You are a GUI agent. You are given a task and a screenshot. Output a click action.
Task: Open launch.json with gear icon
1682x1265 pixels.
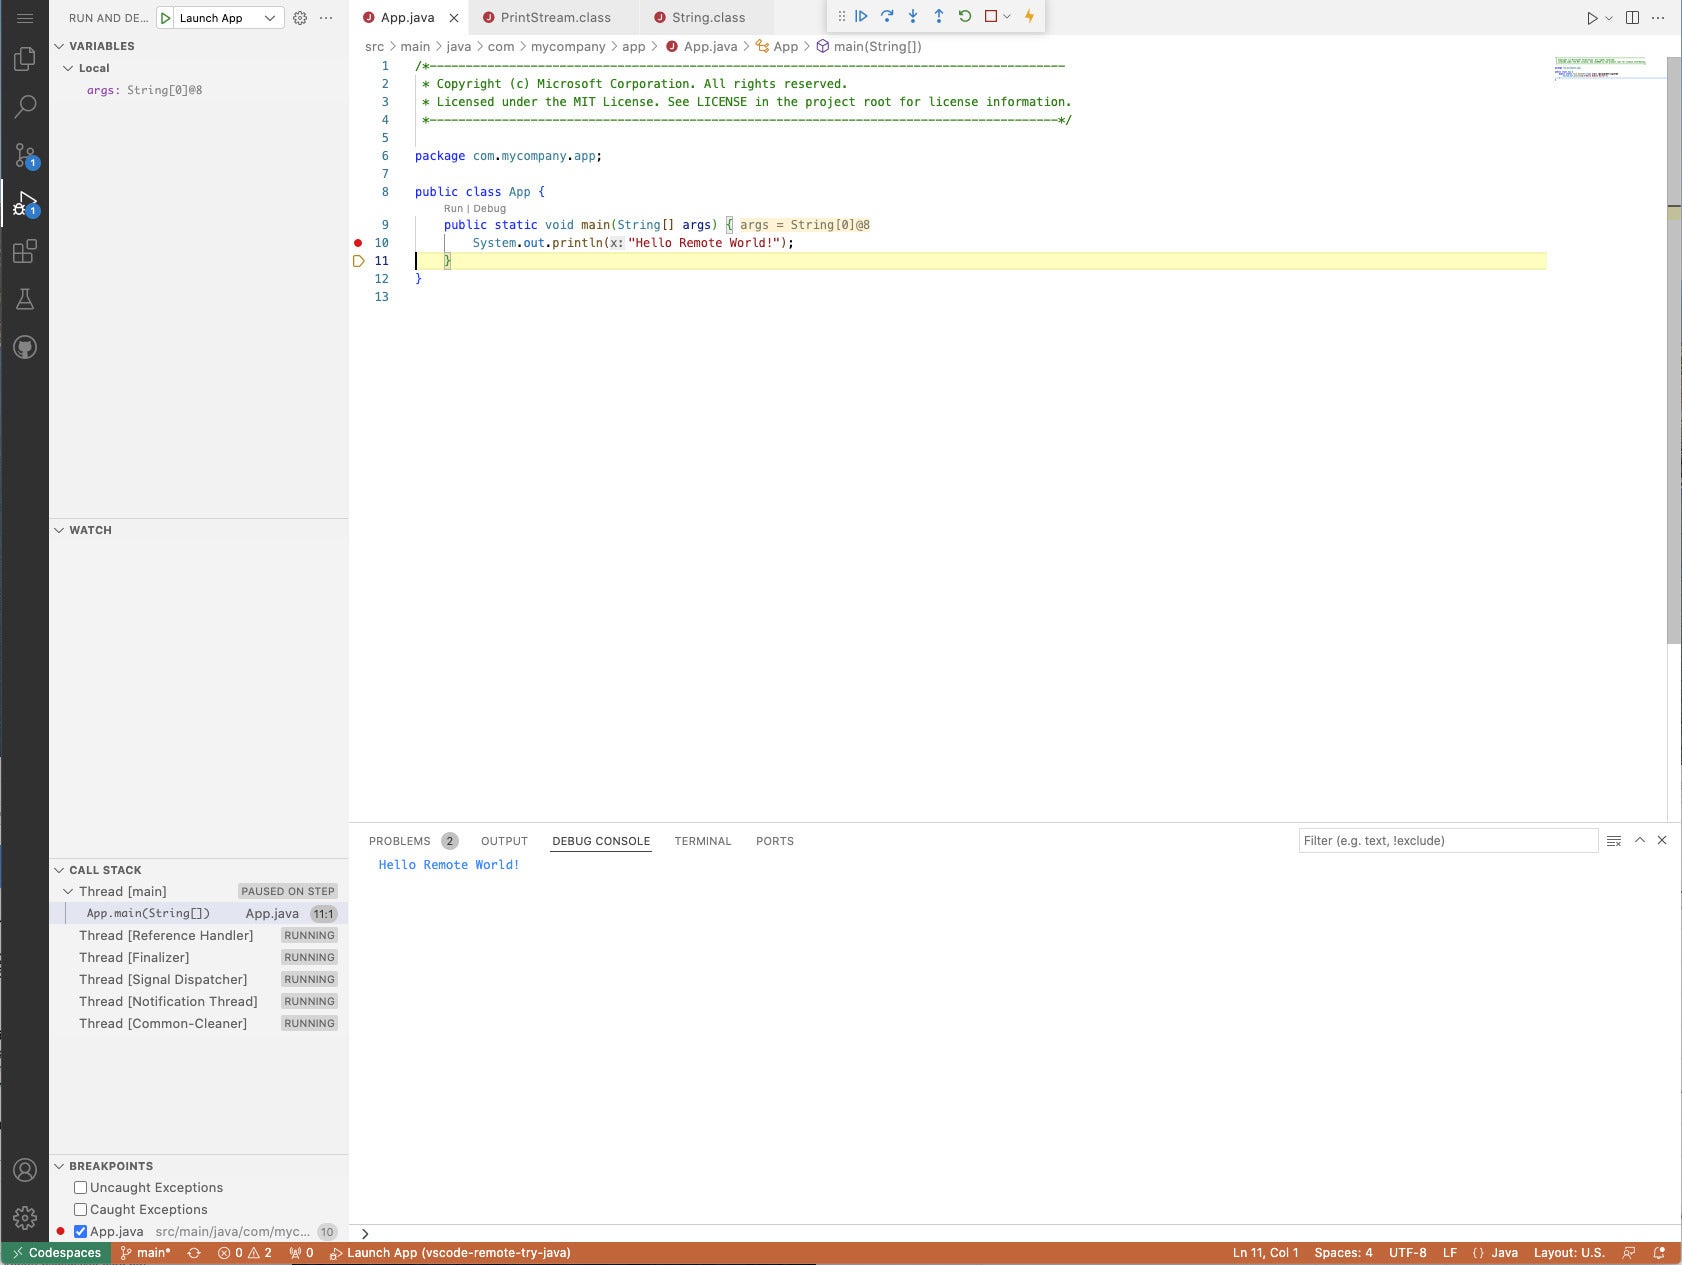[300, 18]
